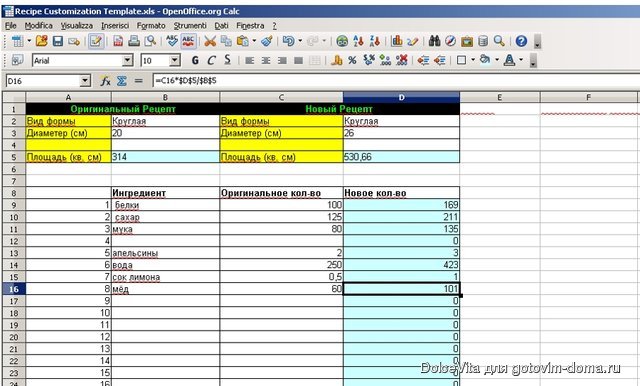640x386 pixels.
Task: Open the Formato menu
Action: coord(151,25)
